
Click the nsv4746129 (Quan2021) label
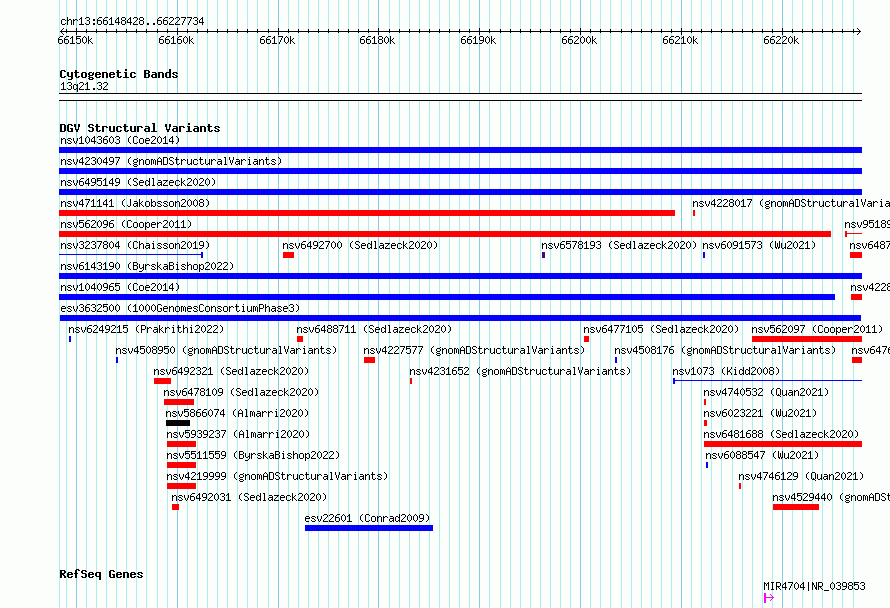801,476
